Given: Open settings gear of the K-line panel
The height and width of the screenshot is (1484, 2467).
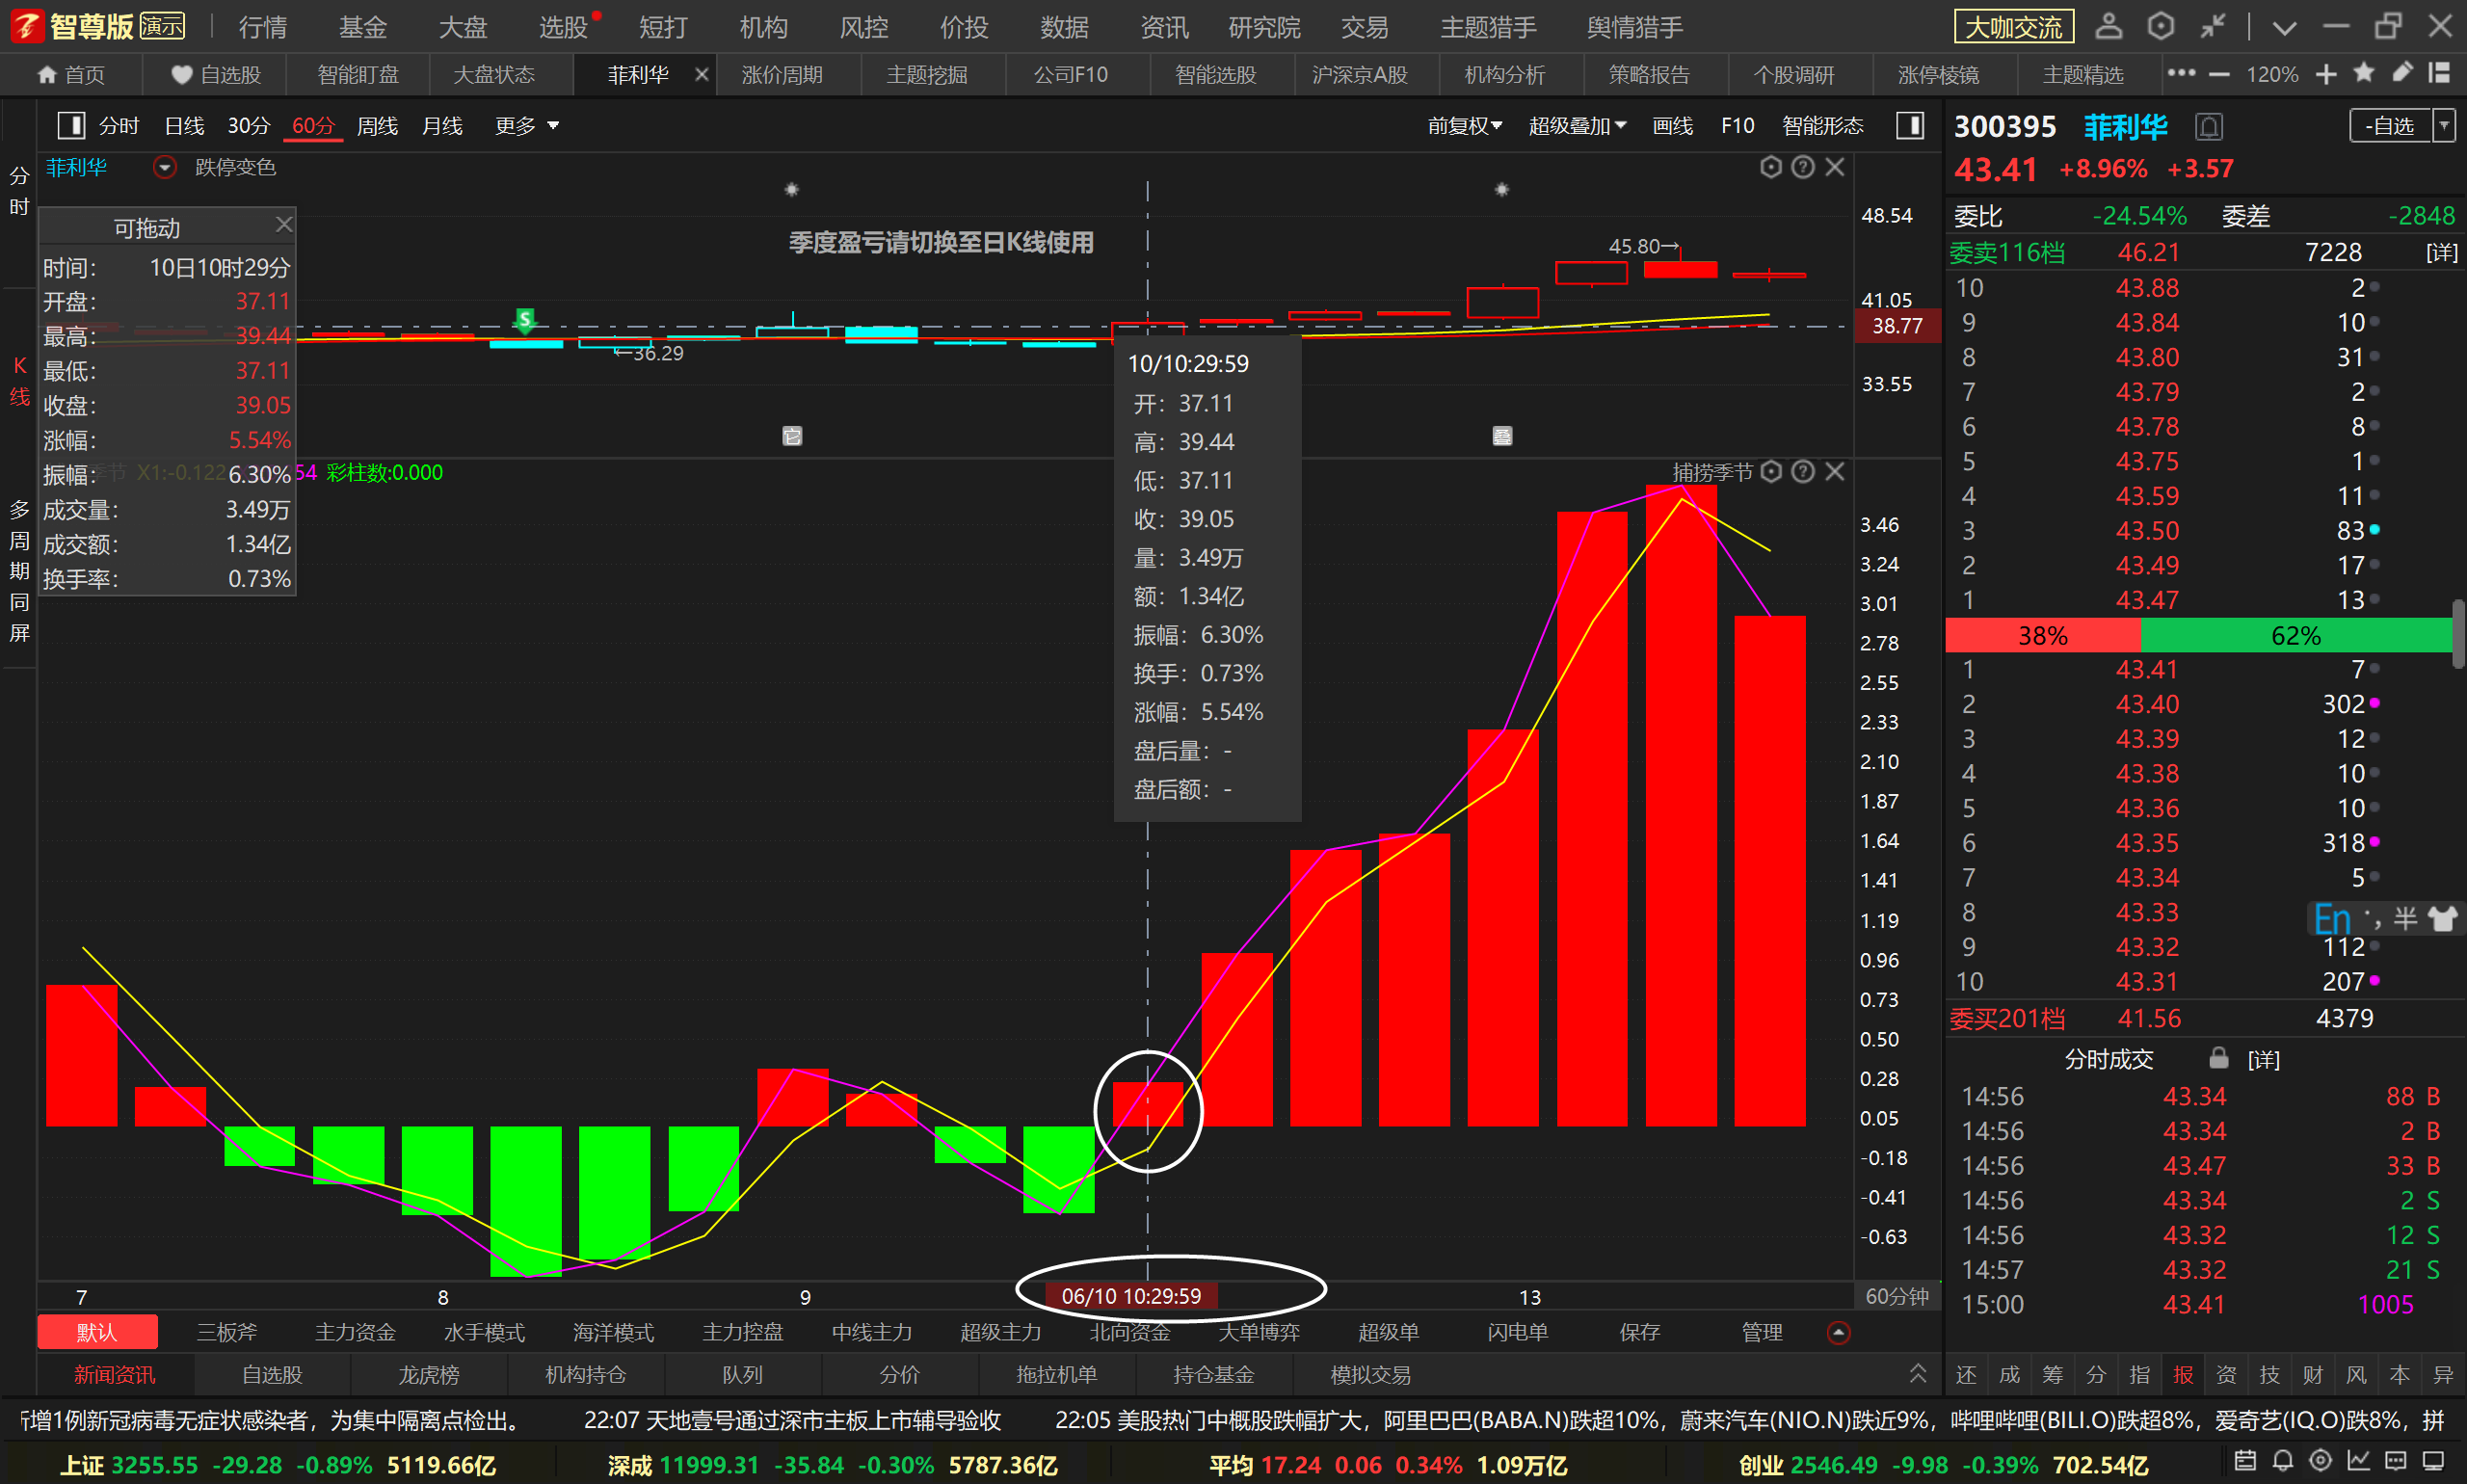Looking at the screenshot, I should (1770, 167).
